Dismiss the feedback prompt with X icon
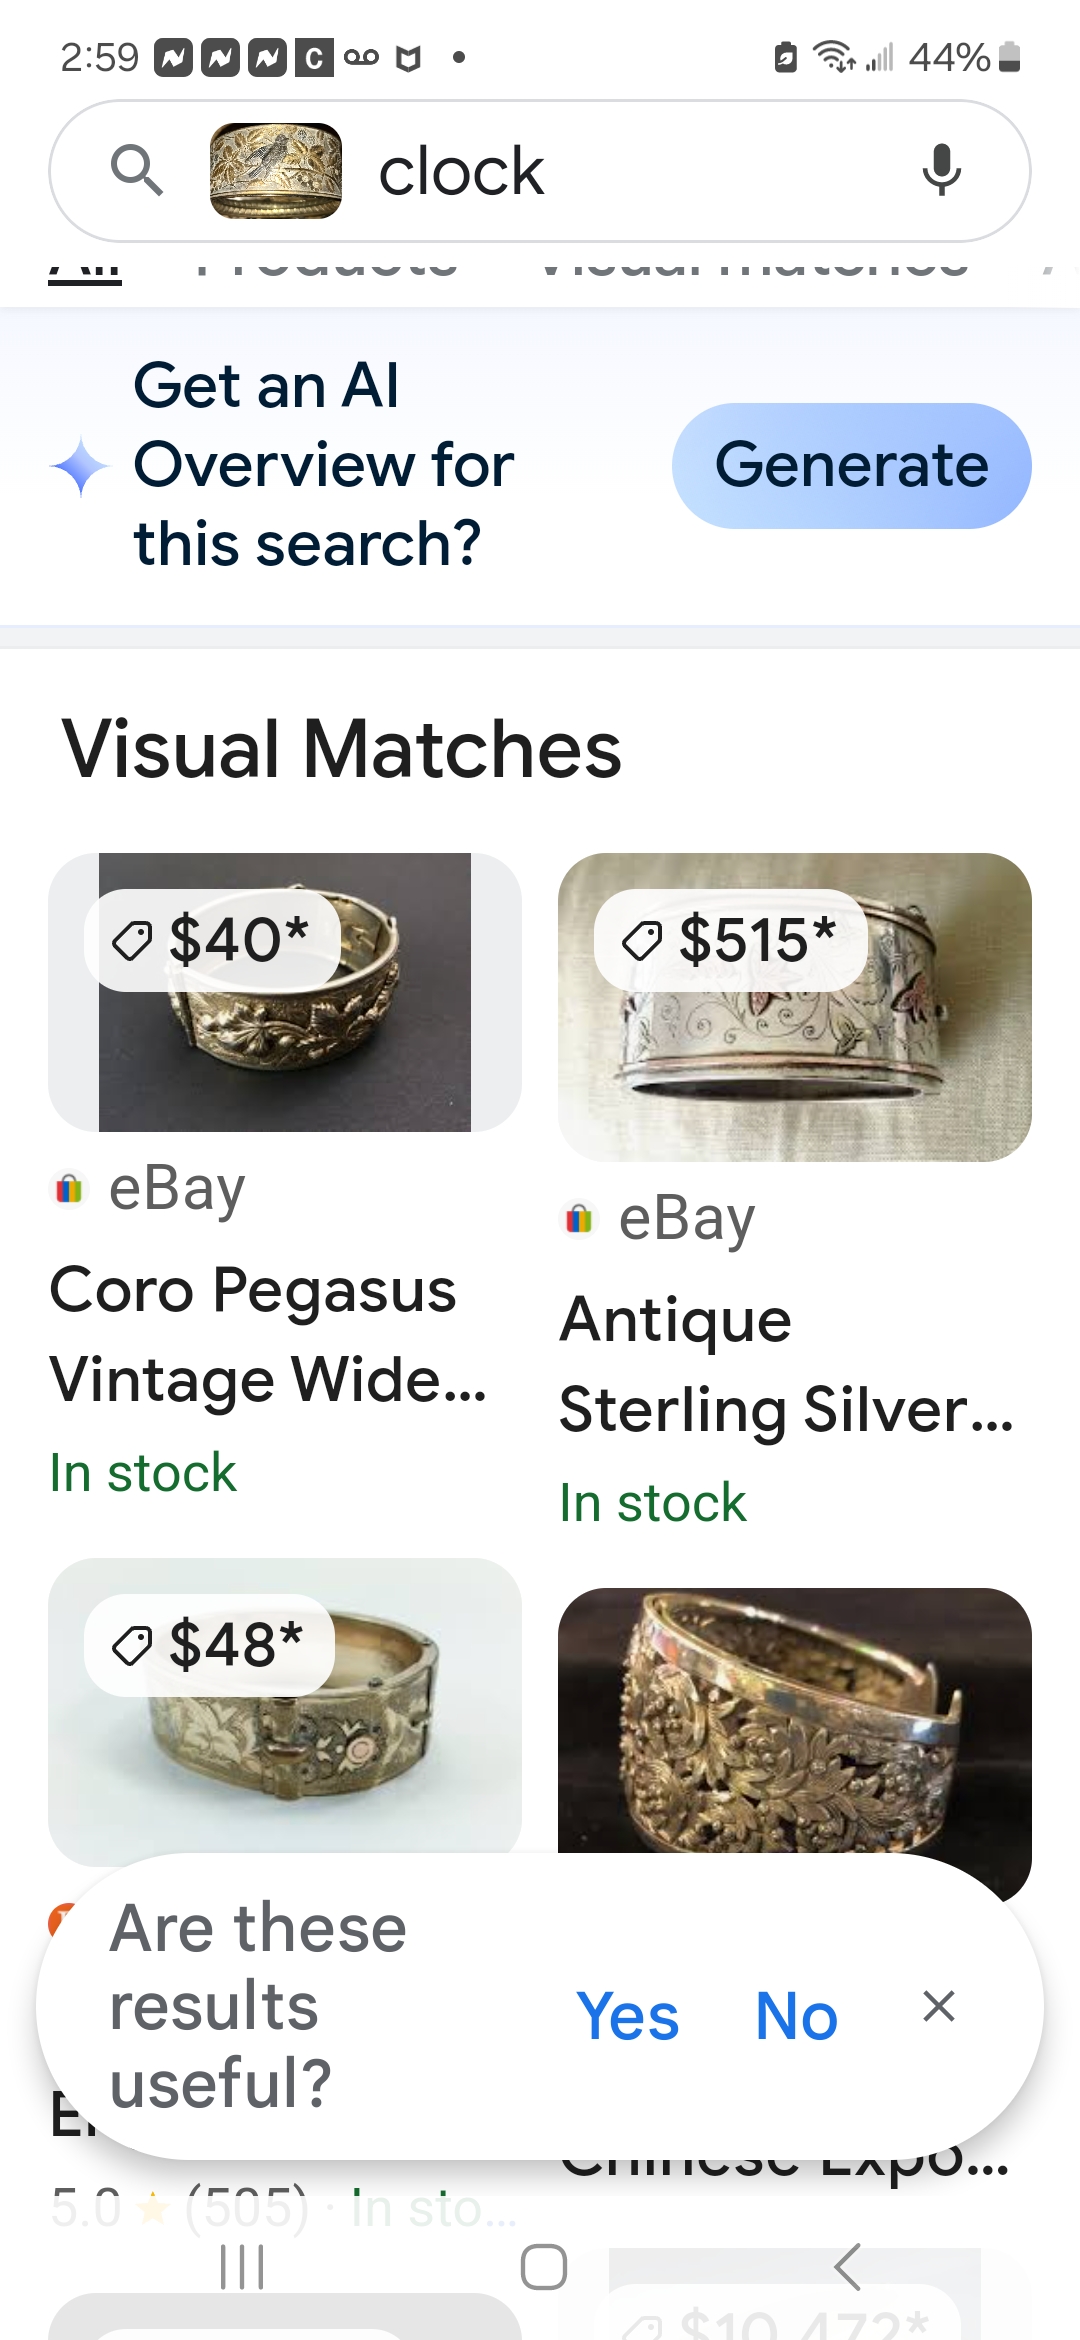 [939, 2006]
